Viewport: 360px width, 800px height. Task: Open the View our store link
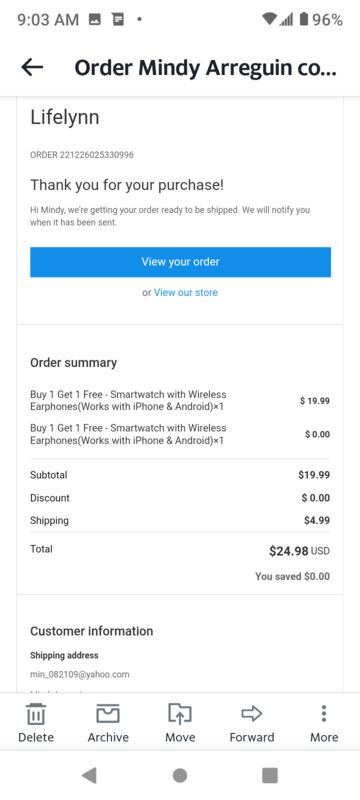(186, 292)
